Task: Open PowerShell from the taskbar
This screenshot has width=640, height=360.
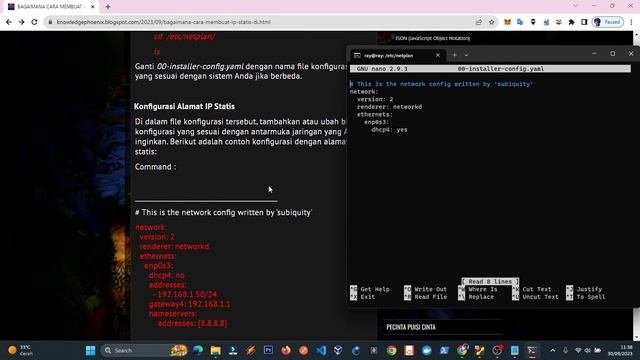Action: (x=444, y=350)
